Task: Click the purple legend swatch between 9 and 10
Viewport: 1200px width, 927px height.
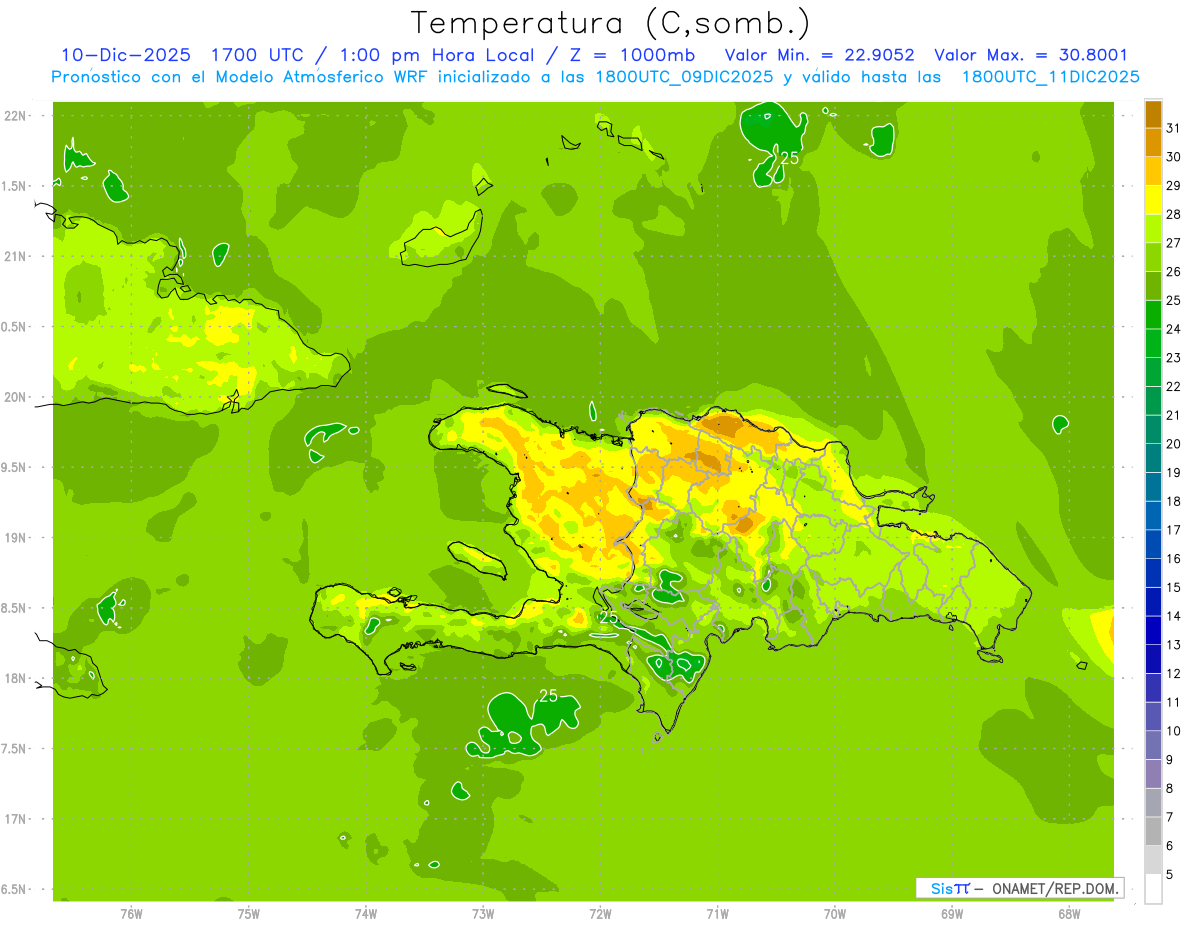Action: (x=1153, y=745)
